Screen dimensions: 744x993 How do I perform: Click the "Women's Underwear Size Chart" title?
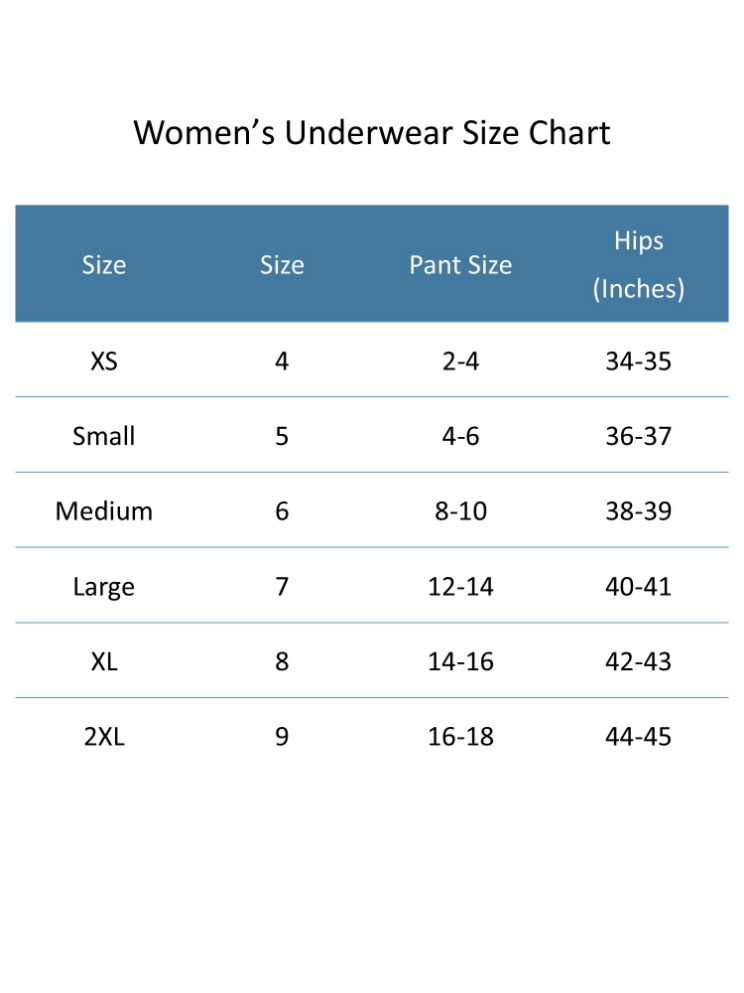tap(372, 133)
